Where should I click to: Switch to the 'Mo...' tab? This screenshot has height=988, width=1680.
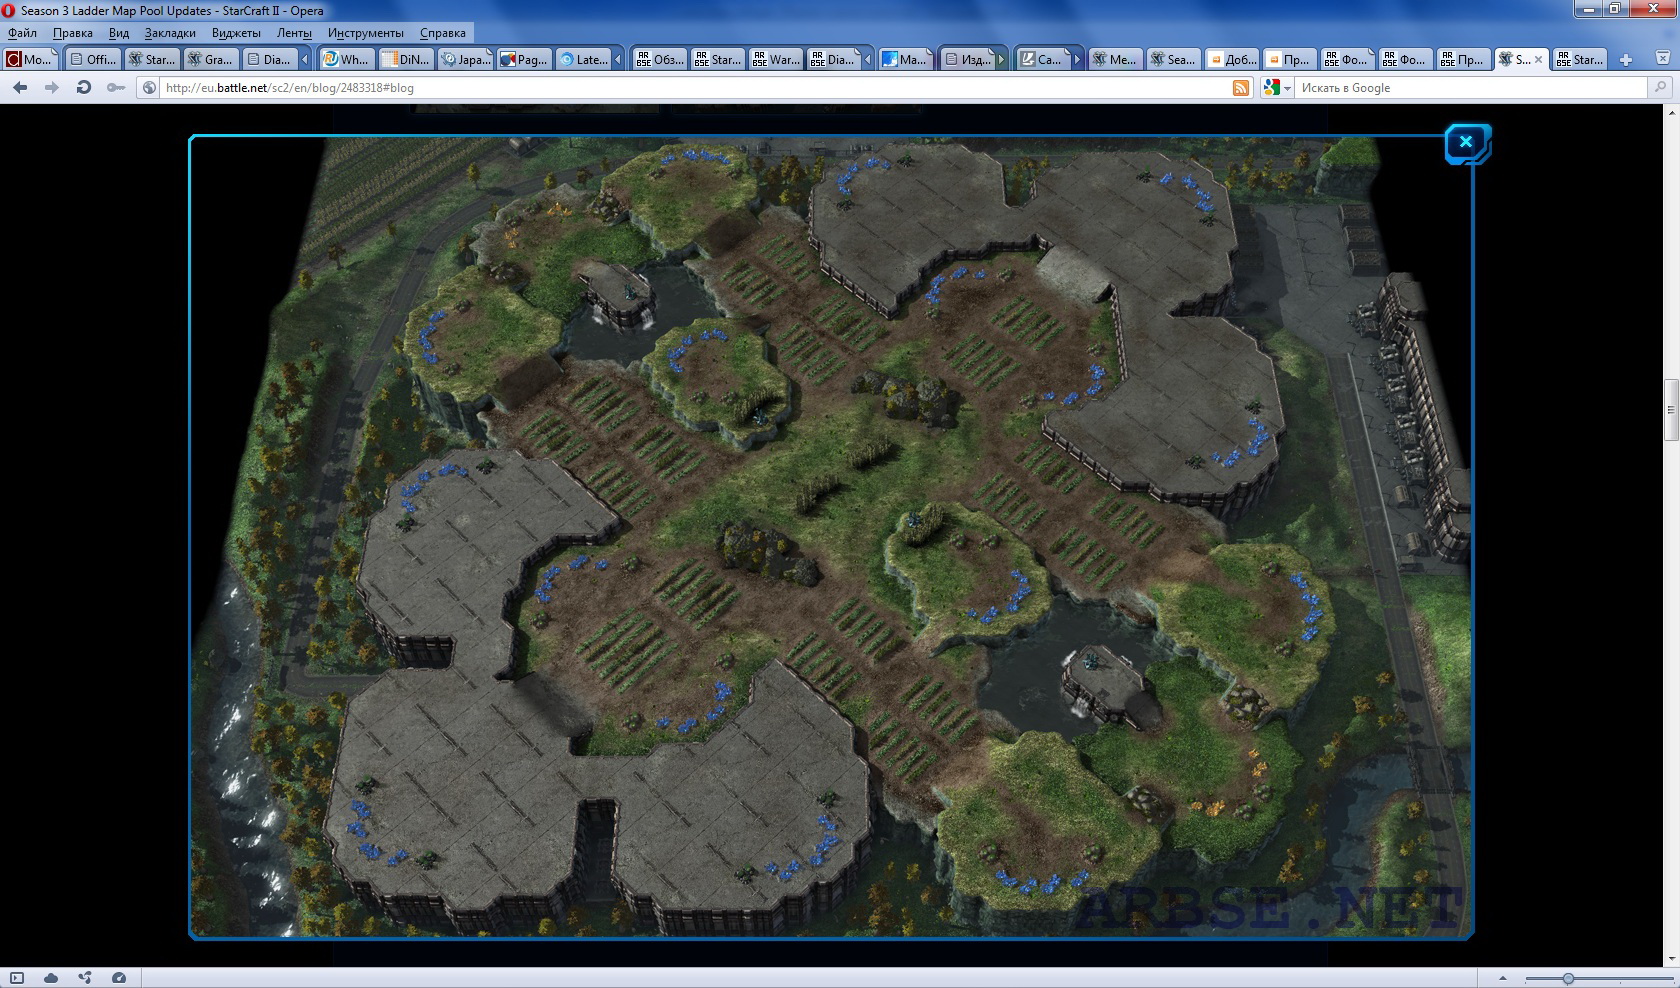click(x=31, y=60)
